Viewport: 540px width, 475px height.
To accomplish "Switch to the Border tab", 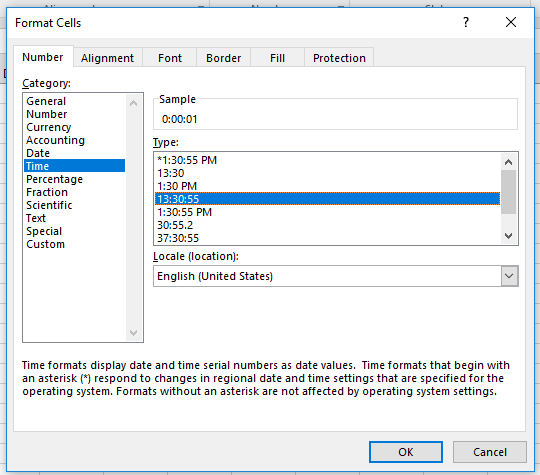I will click(224, 58).
